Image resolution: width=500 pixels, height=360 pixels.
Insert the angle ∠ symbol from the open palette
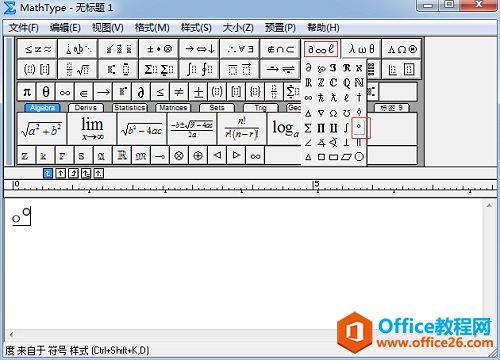pos(308,143)
